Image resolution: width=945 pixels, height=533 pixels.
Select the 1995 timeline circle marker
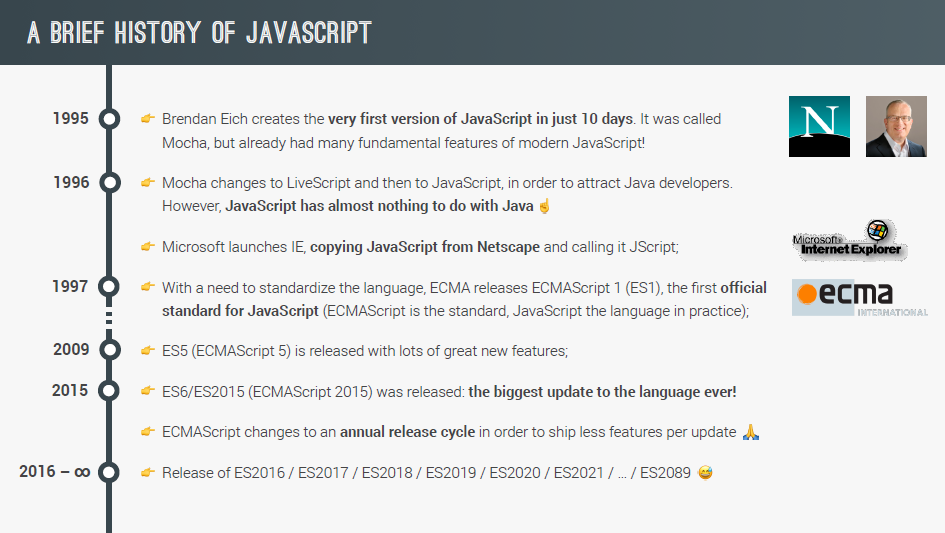(109, 119)
